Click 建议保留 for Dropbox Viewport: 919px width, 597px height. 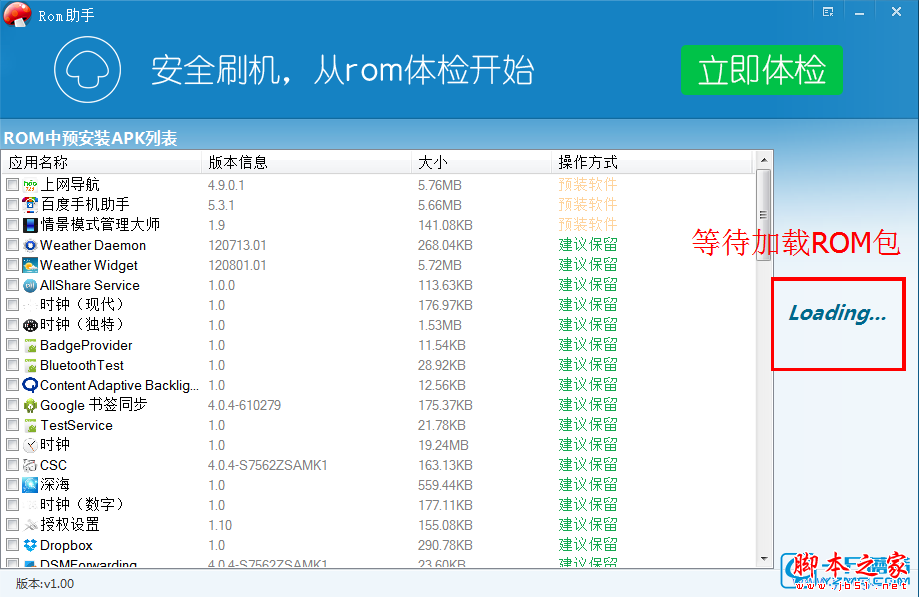588,545
